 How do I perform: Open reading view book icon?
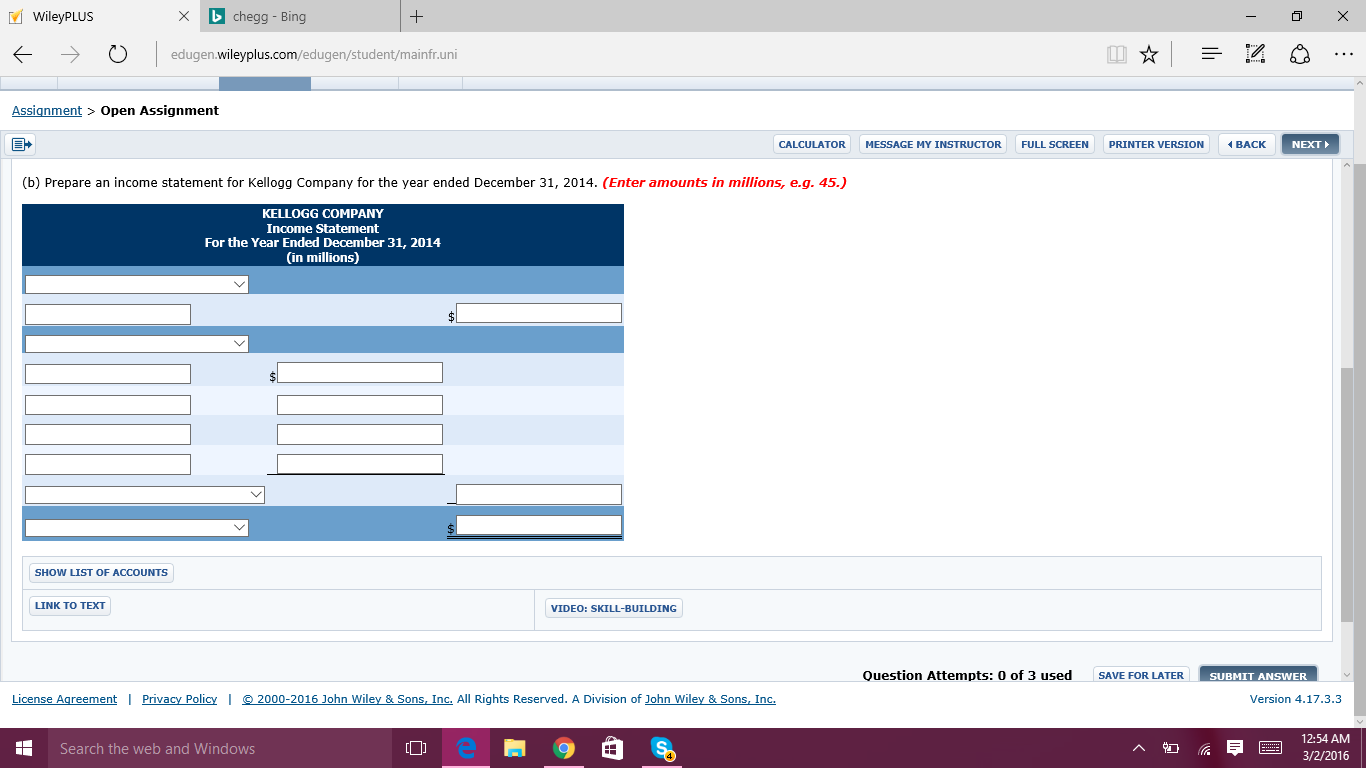[x=1117, y=55]
